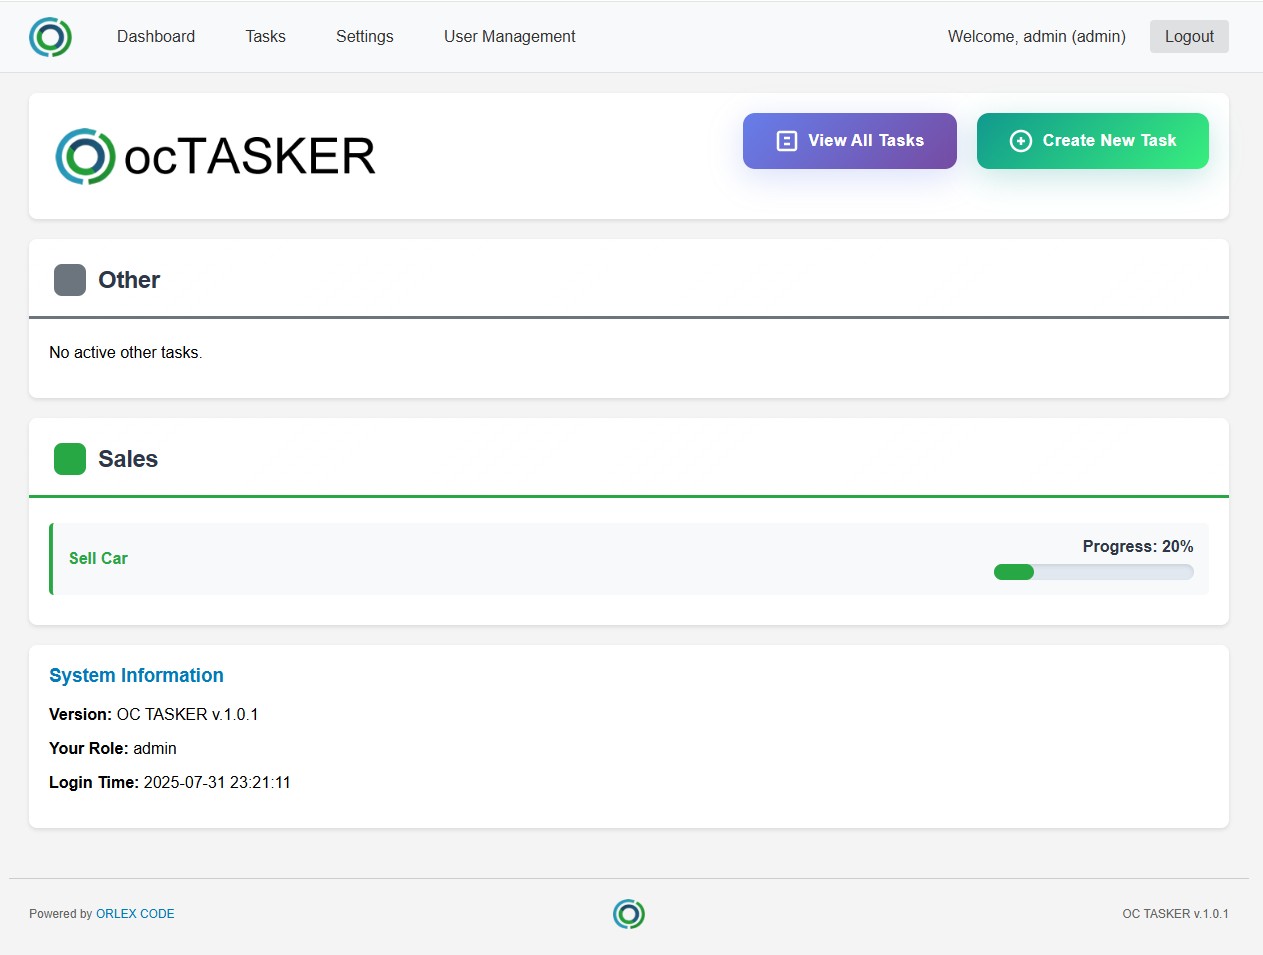Open the Sell Car task
The height and width of the screenshot is (955, 1263).
point(98,559)
